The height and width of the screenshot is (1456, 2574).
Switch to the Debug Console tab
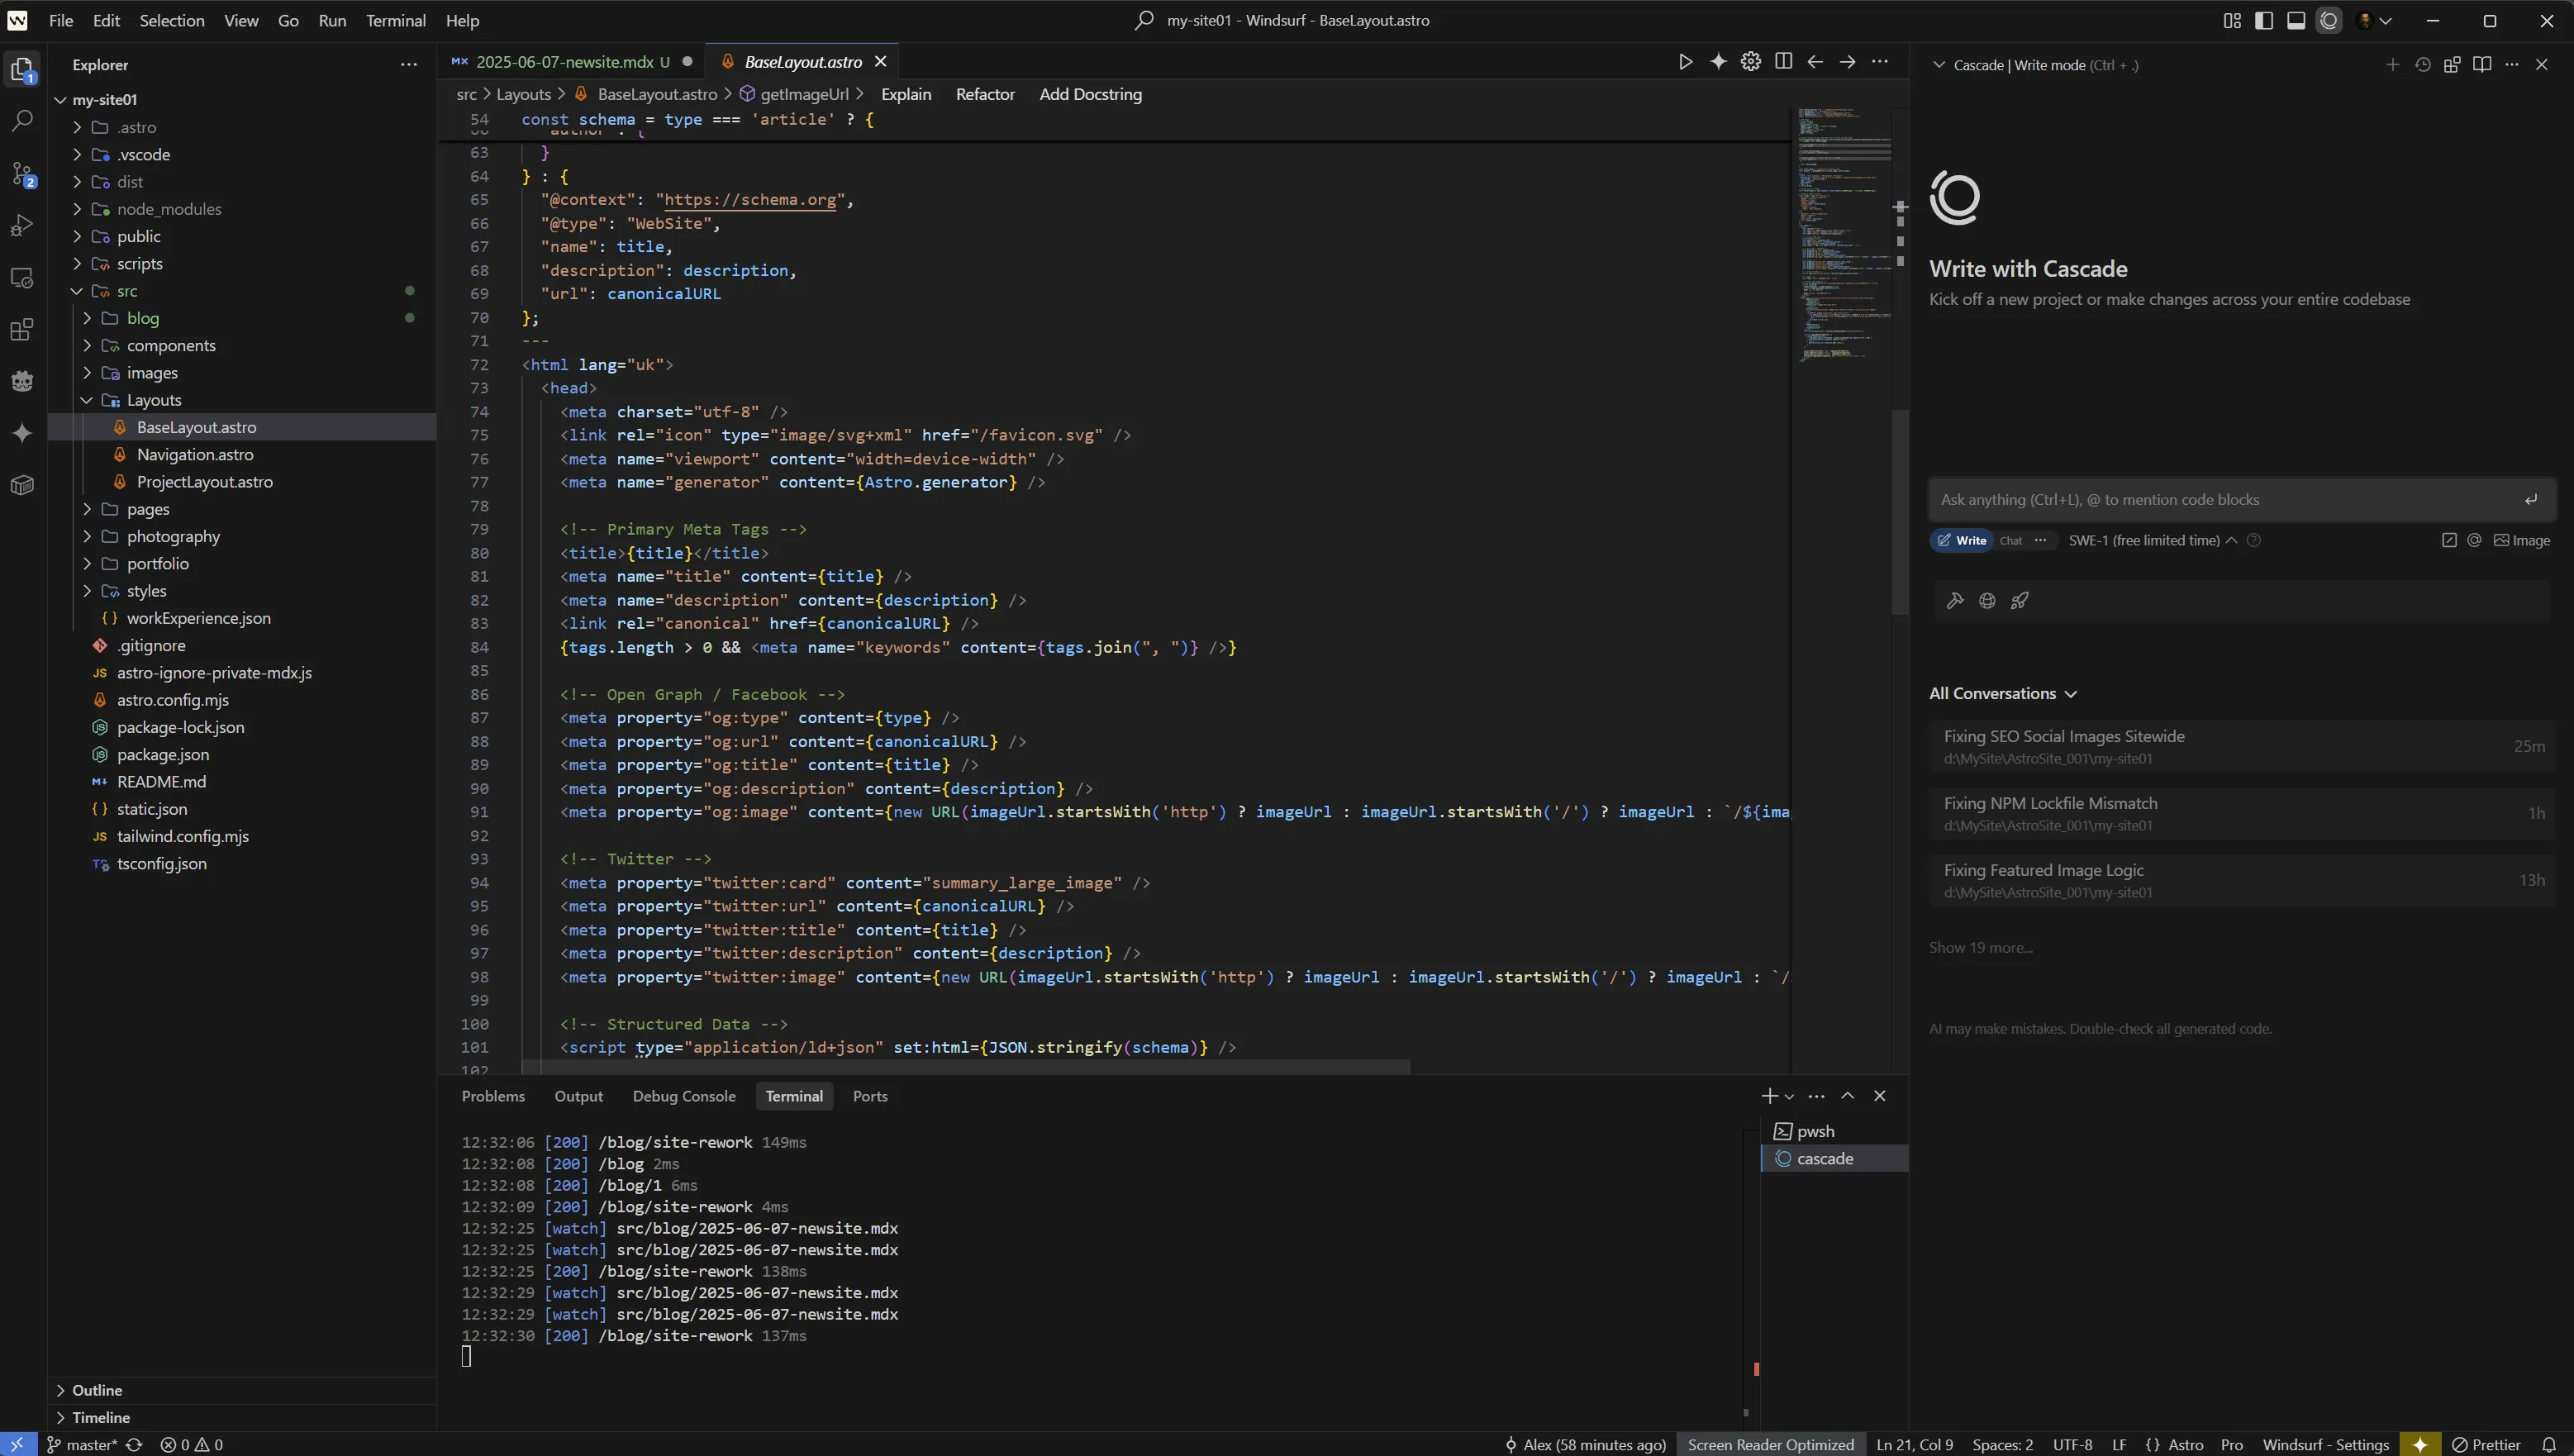[684, 1096]
